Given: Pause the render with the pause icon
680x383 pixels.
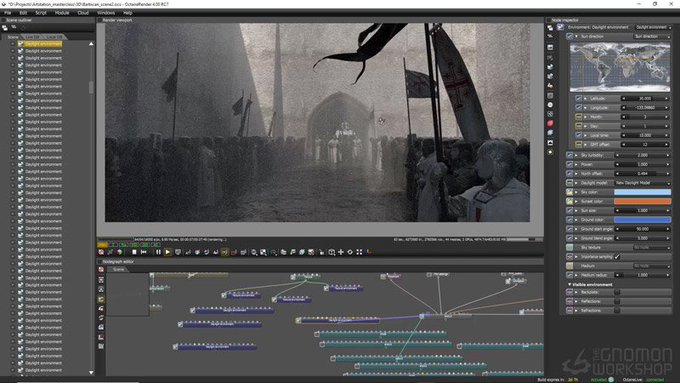Looking at the screenshot, I should pos(158,252).
